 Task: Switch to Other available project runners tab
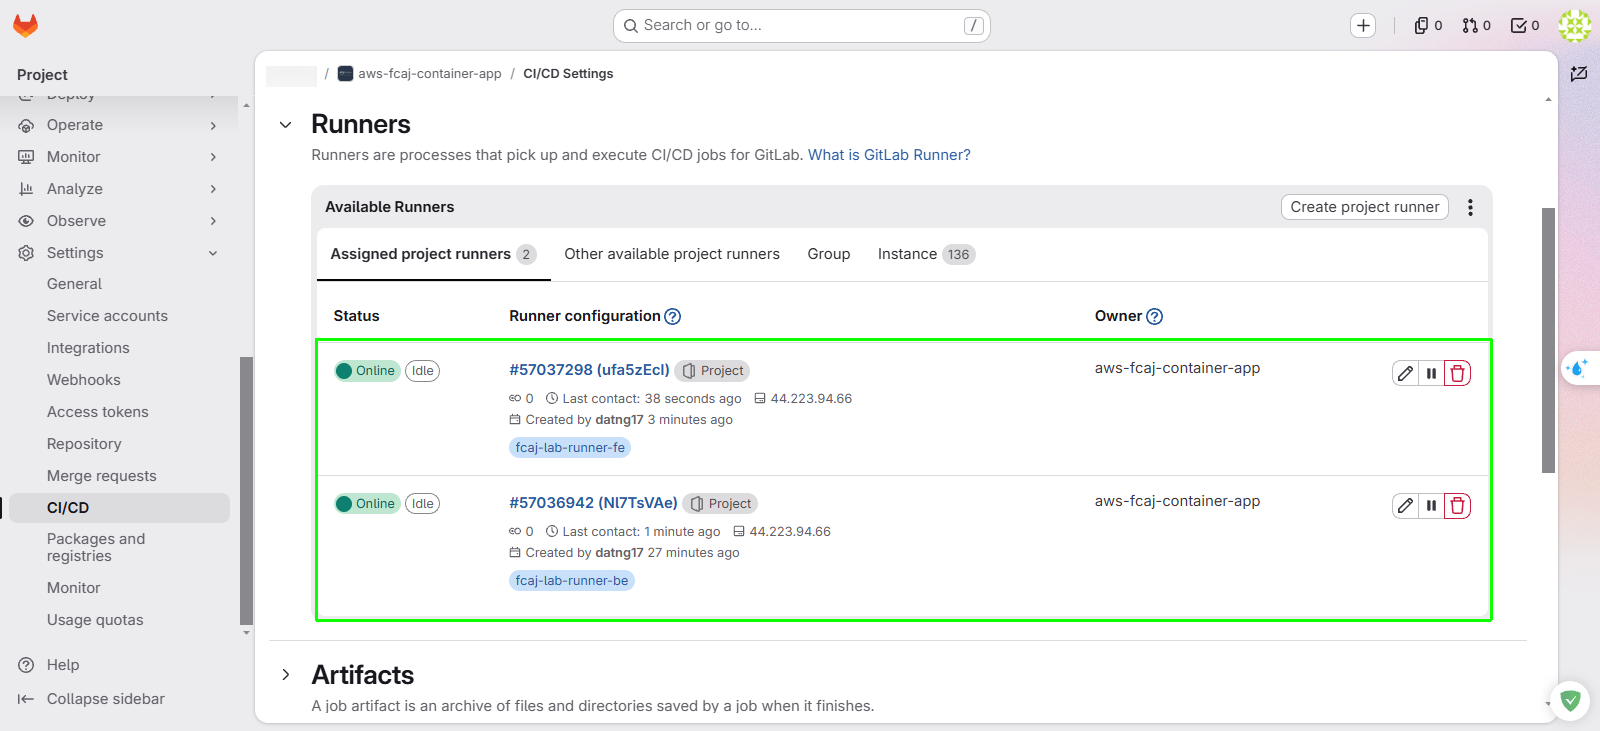(672, 254)
